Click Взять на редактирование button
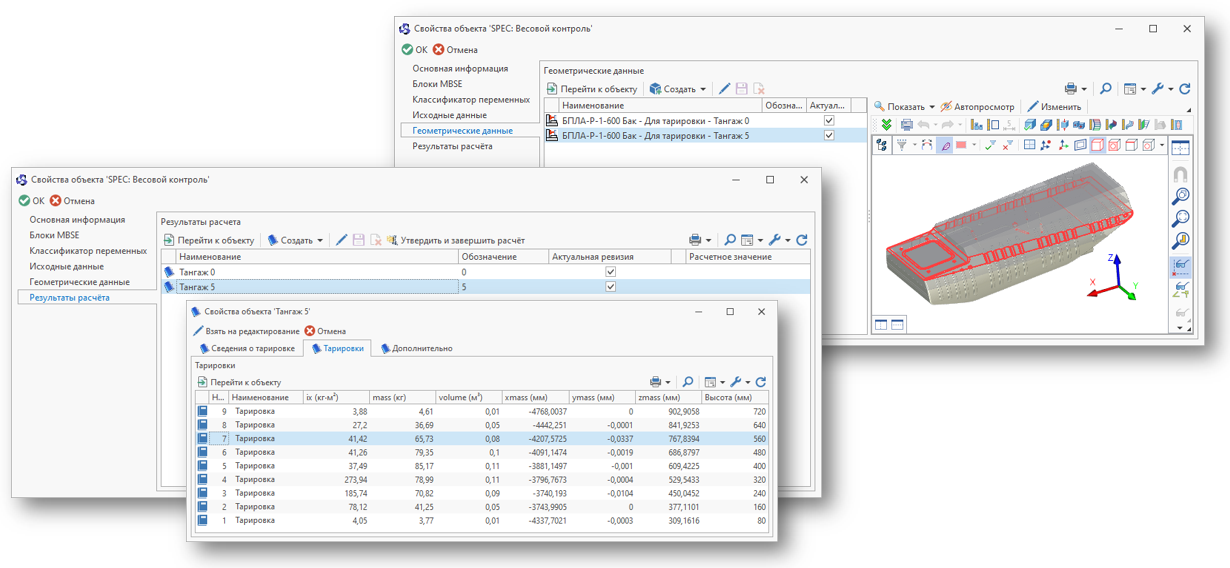This screenshot has width=1230, height=568. [x=245, y=331]
